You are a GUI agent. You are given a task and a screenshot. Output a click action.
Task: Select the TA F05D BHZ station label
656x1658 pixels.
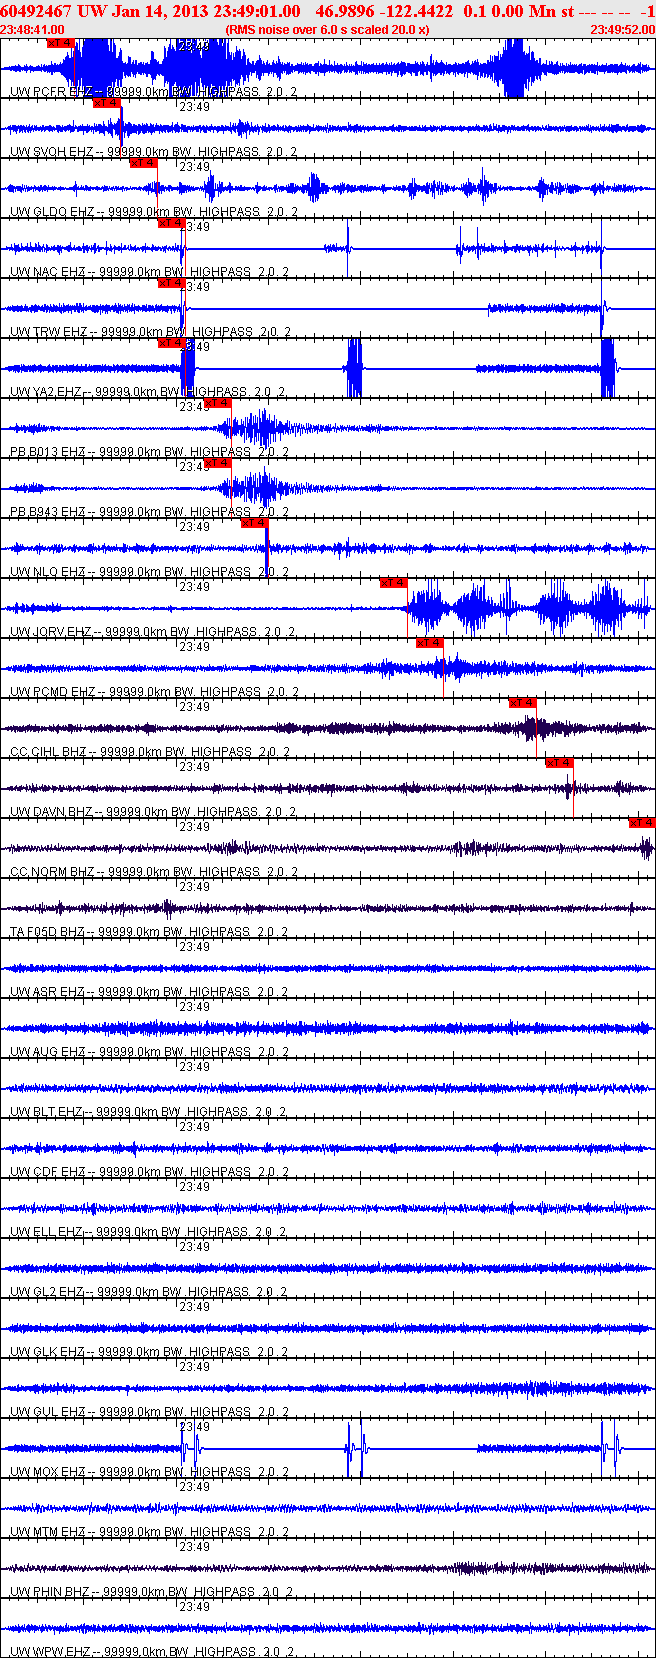click(x=48, y=932)
